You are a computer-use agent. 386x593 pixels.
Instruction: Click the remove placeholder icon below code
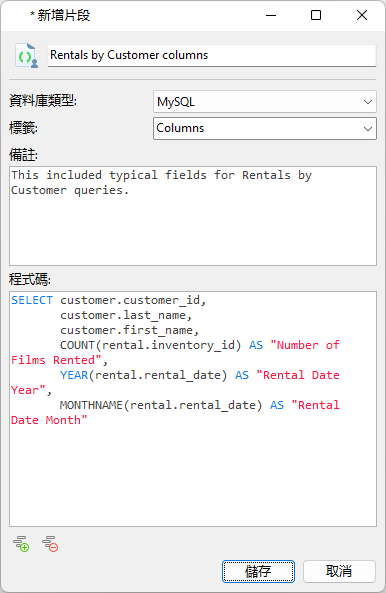(50, 544)
